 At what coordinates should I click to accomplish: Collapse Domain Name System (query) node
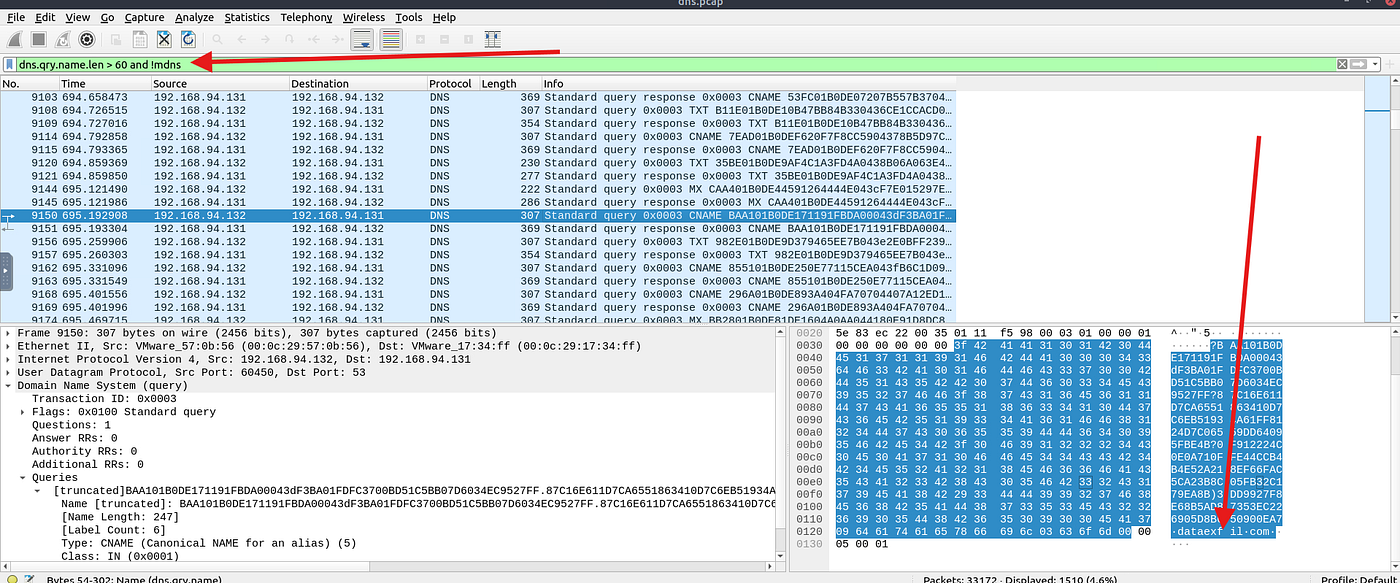[9, 385]
